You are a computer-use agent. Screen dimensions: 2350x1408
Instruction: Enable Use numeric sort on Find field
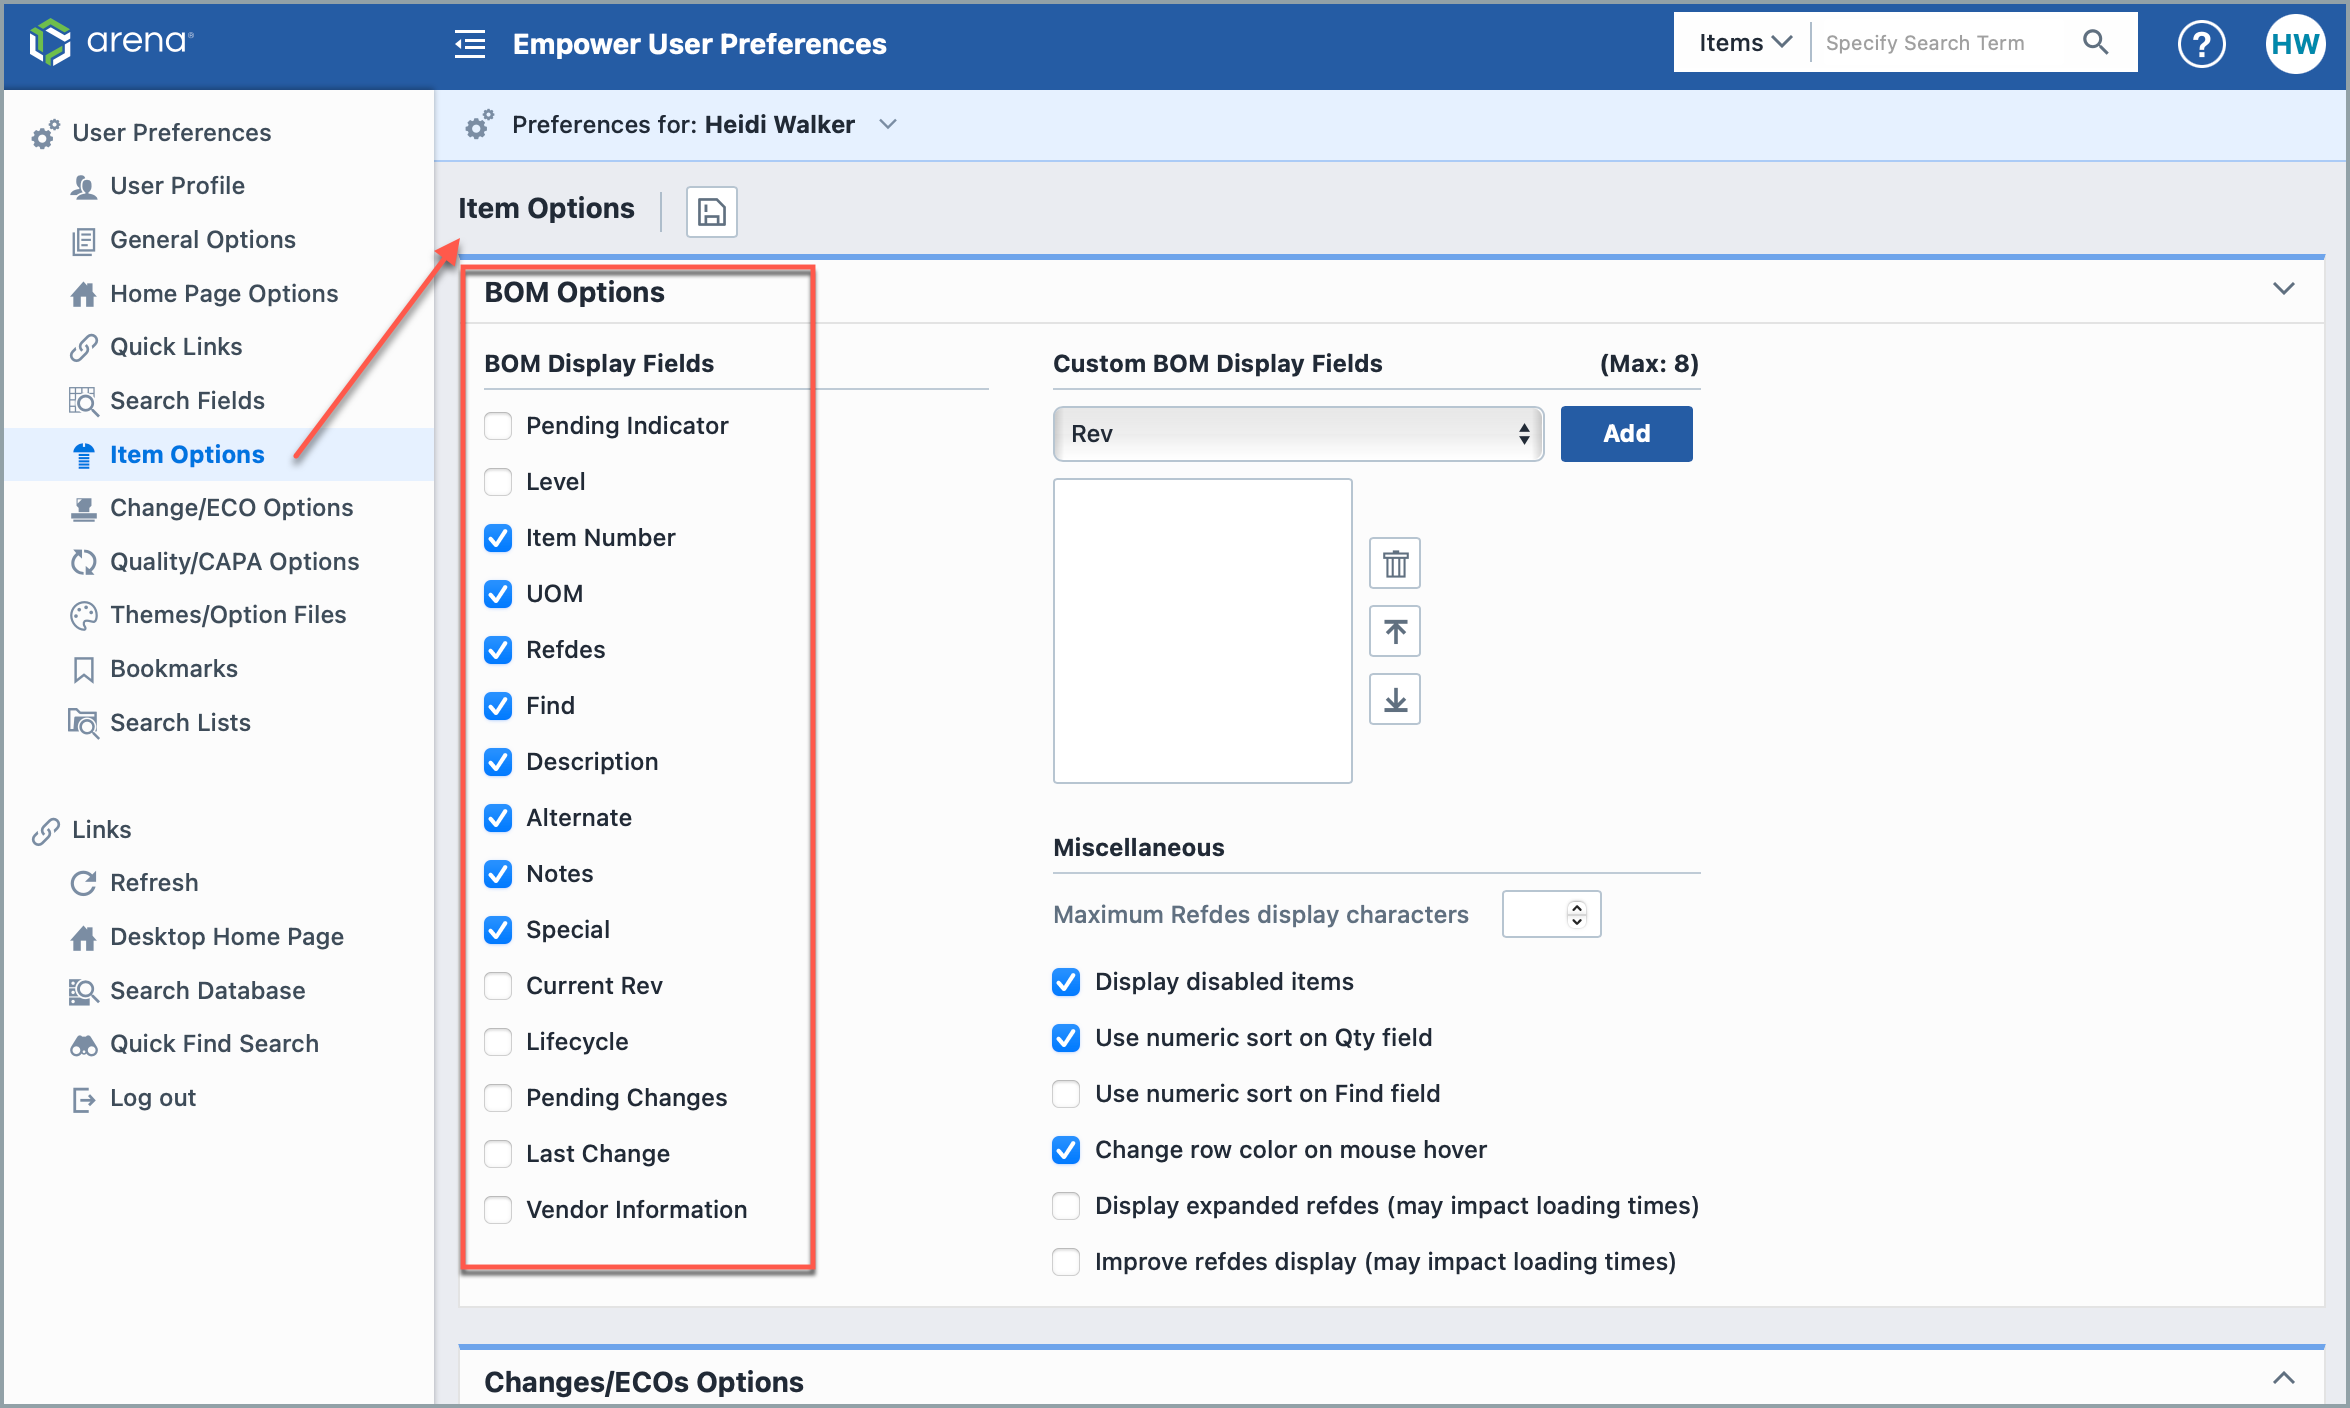click(x=1065, y=1093)
